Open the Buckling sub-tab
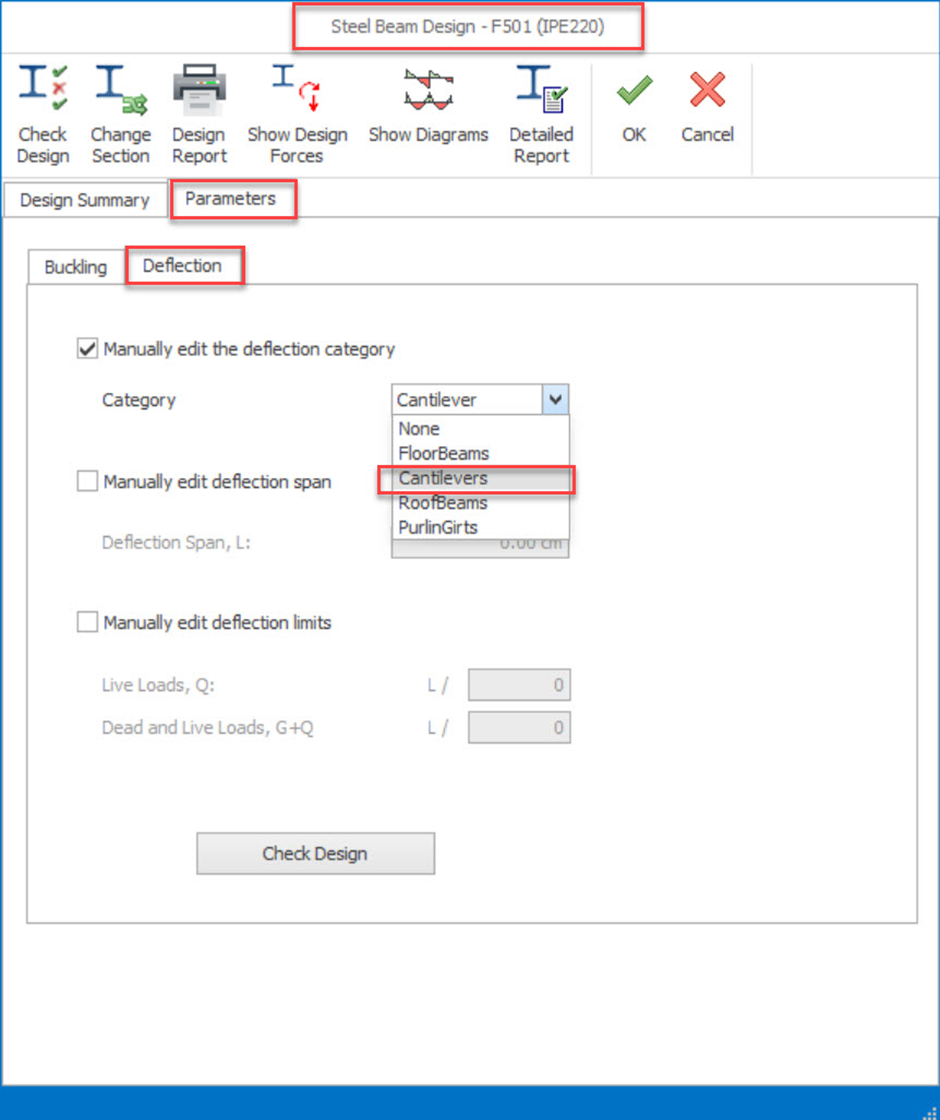 pos(76,268)
